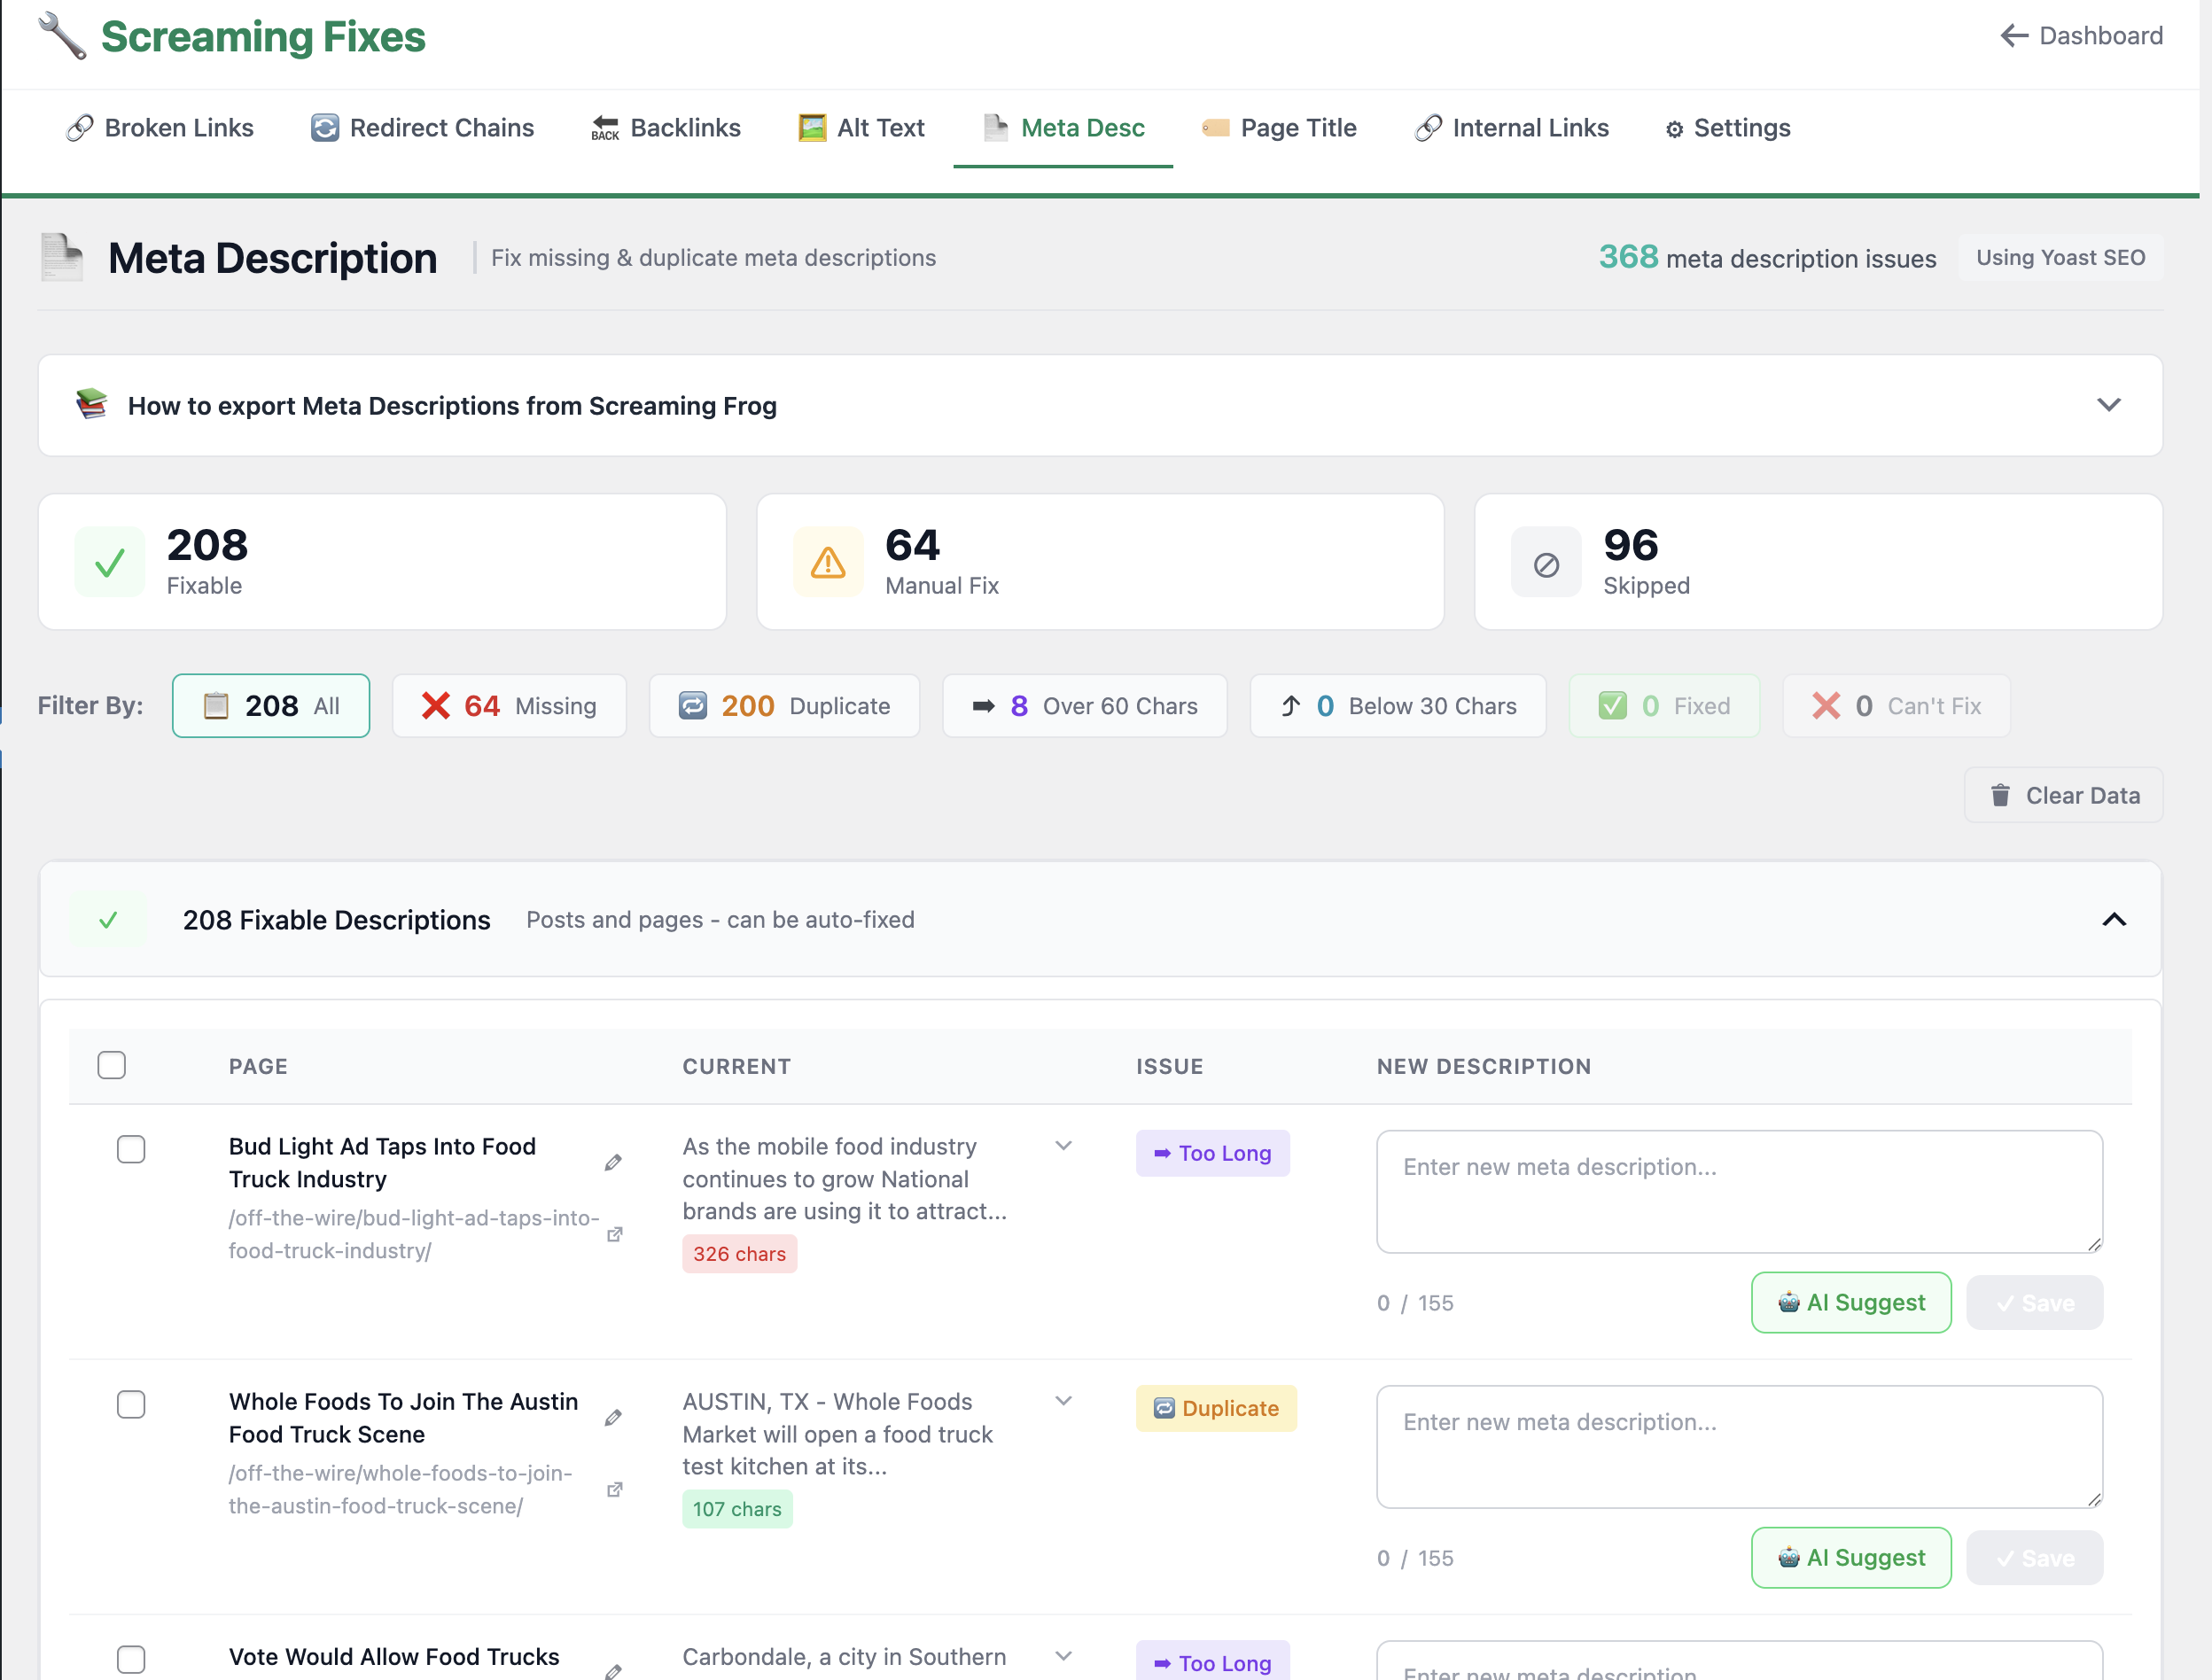Toggle the select-all checkbox in table header
Image resolution: width=2212 pixels, height=1680 pixels.
(111, 1066)
